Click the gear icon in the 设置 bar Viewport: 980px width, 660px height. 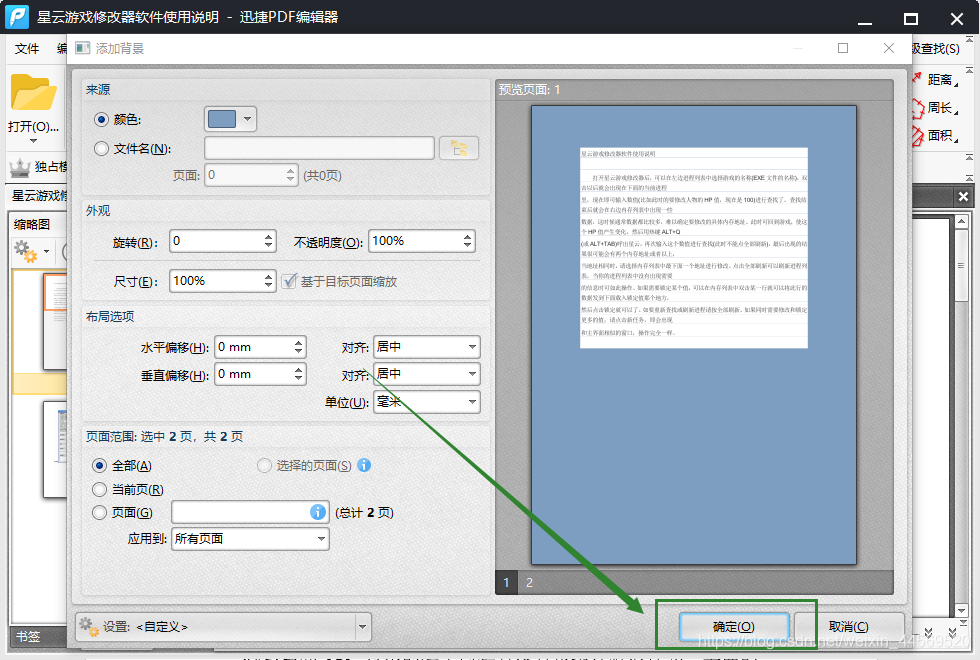89,626
